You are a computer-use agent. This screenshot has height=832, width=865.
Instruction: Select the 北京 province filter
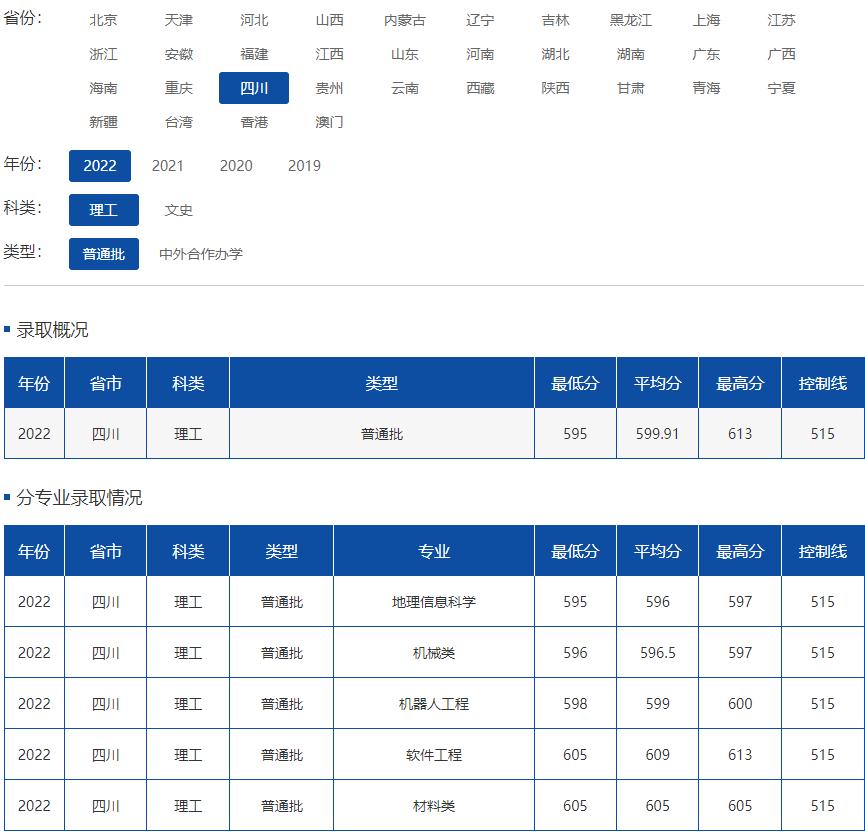[102, 19]
